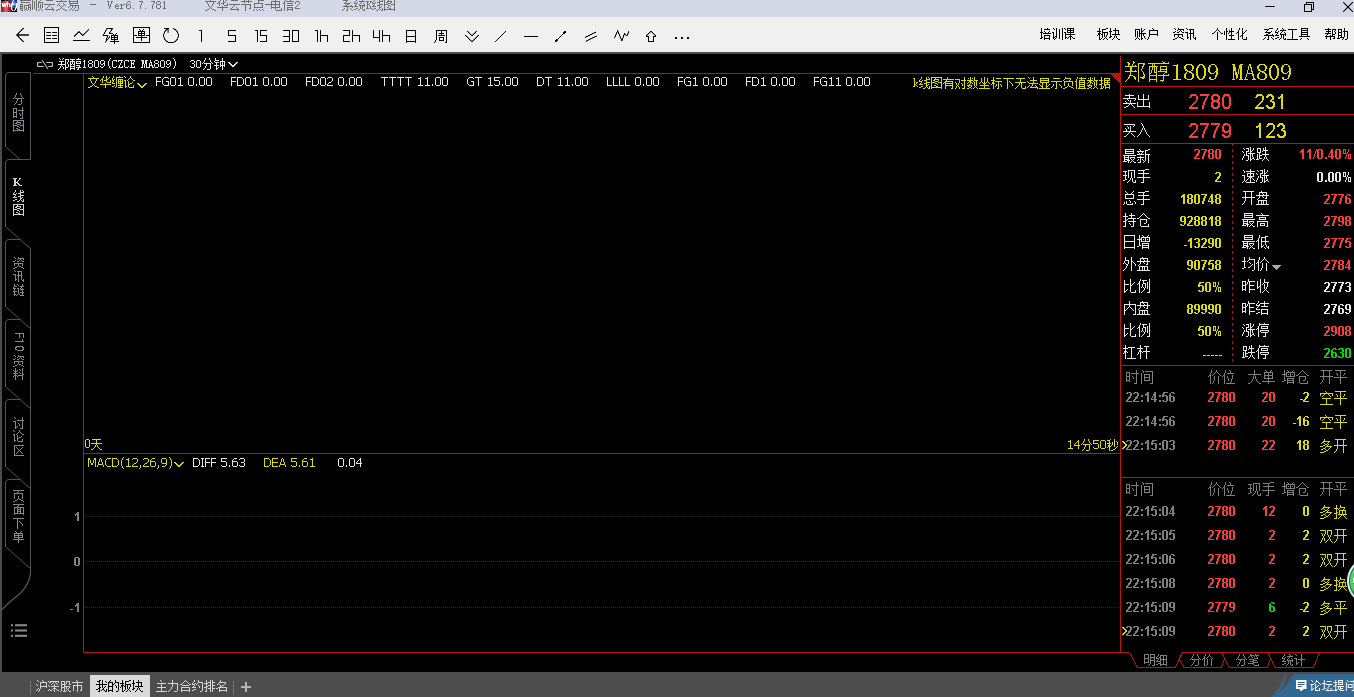Switch to 15 minute period
Screen dimensions: 1354x697
click(261, 36)
